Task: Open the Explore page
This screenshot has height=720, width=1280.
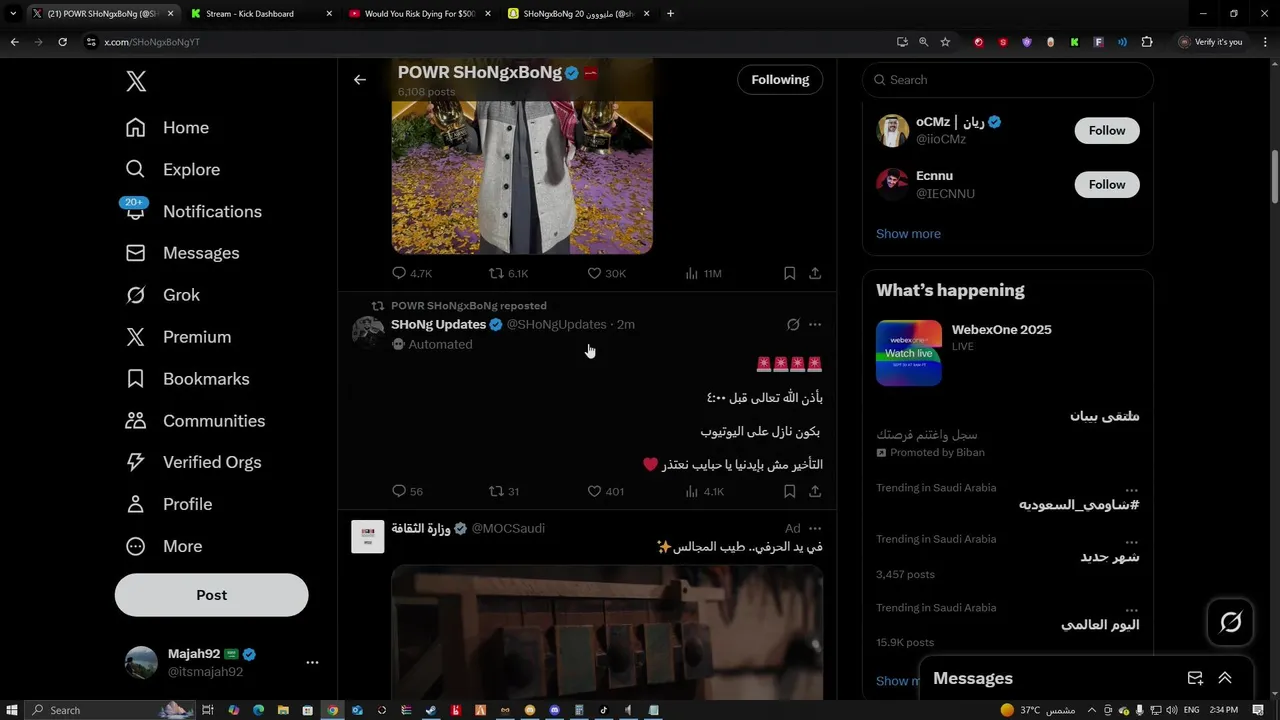Action: pos(172,170)
